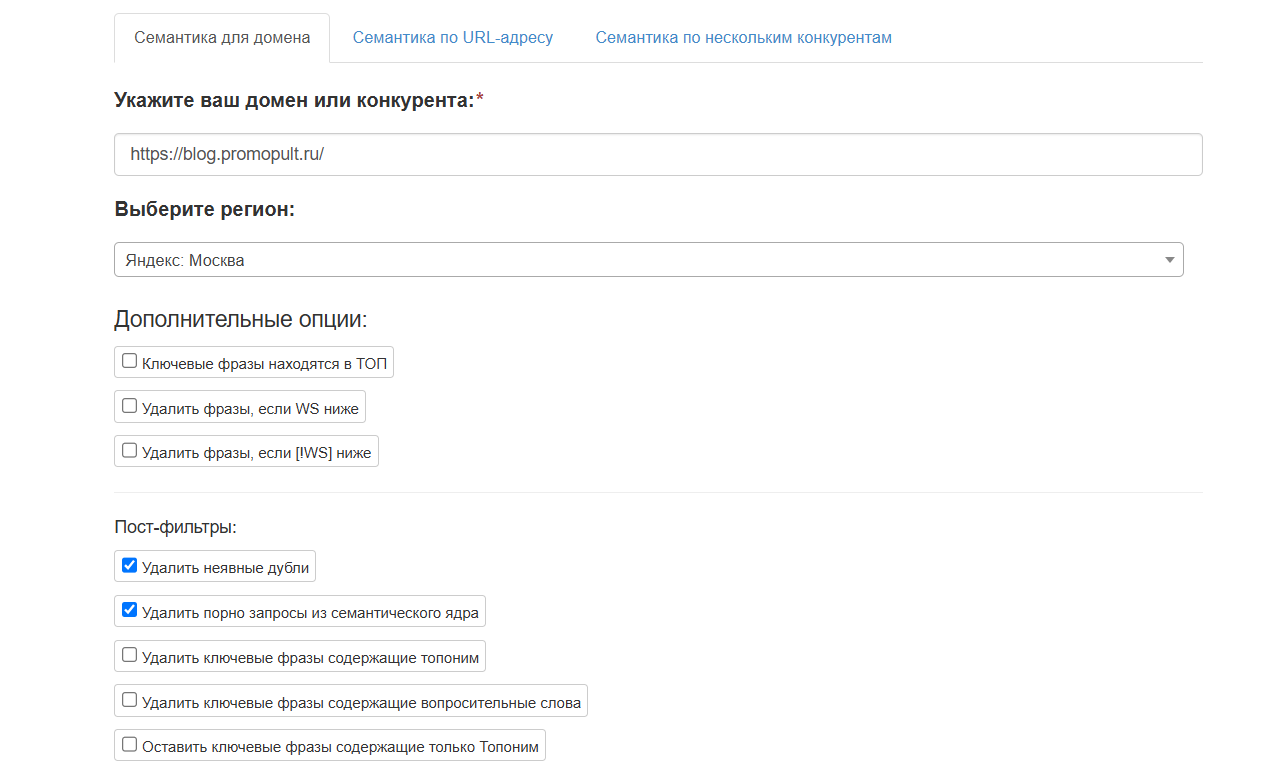Switch to the Семантика для домена tab
Screen dimensions: 1272x768
[222, 38]
